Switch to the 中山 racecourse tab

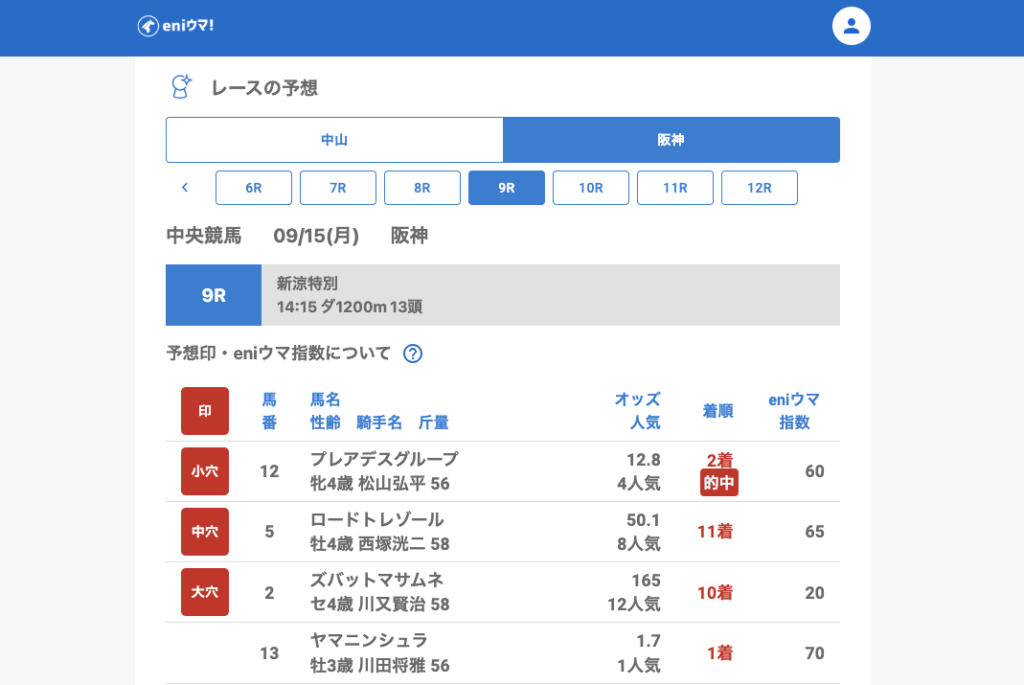point(334,140)
